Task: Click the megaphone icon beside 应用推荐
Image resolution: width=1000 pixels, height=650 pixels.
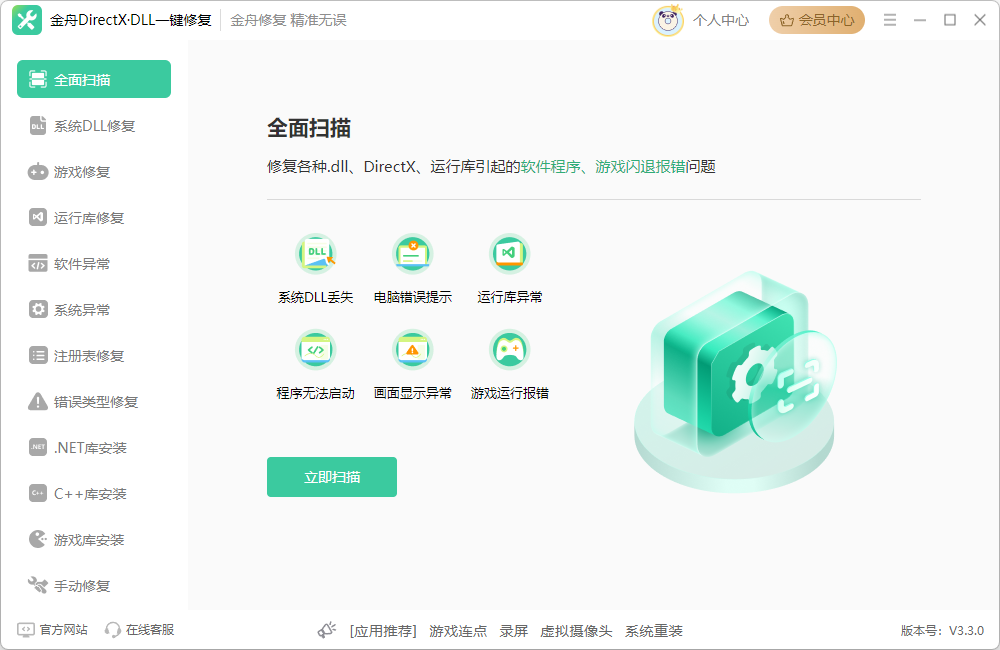Action: (x=327, y=629)
